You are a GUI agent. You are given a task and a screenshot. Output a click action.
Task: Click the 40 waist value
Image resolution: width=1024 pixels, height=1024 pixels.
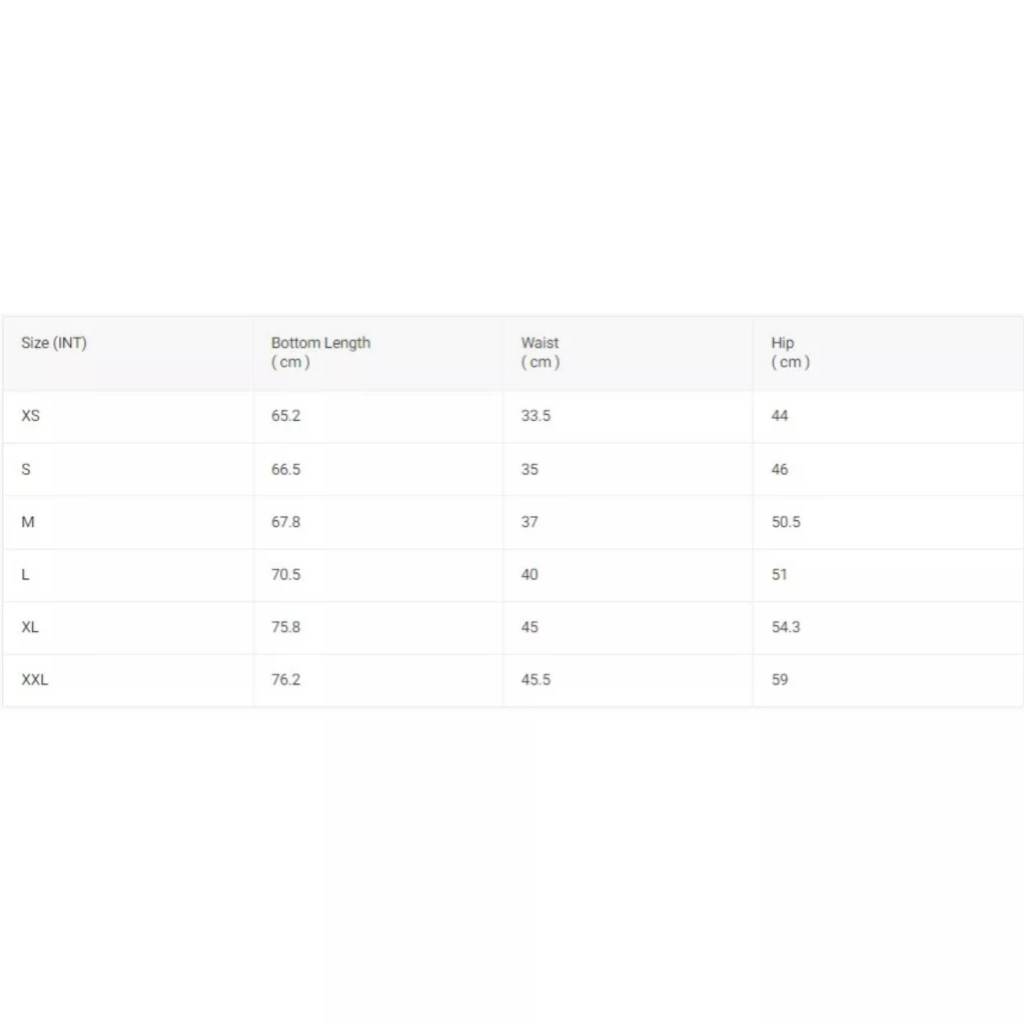(530, 575)
